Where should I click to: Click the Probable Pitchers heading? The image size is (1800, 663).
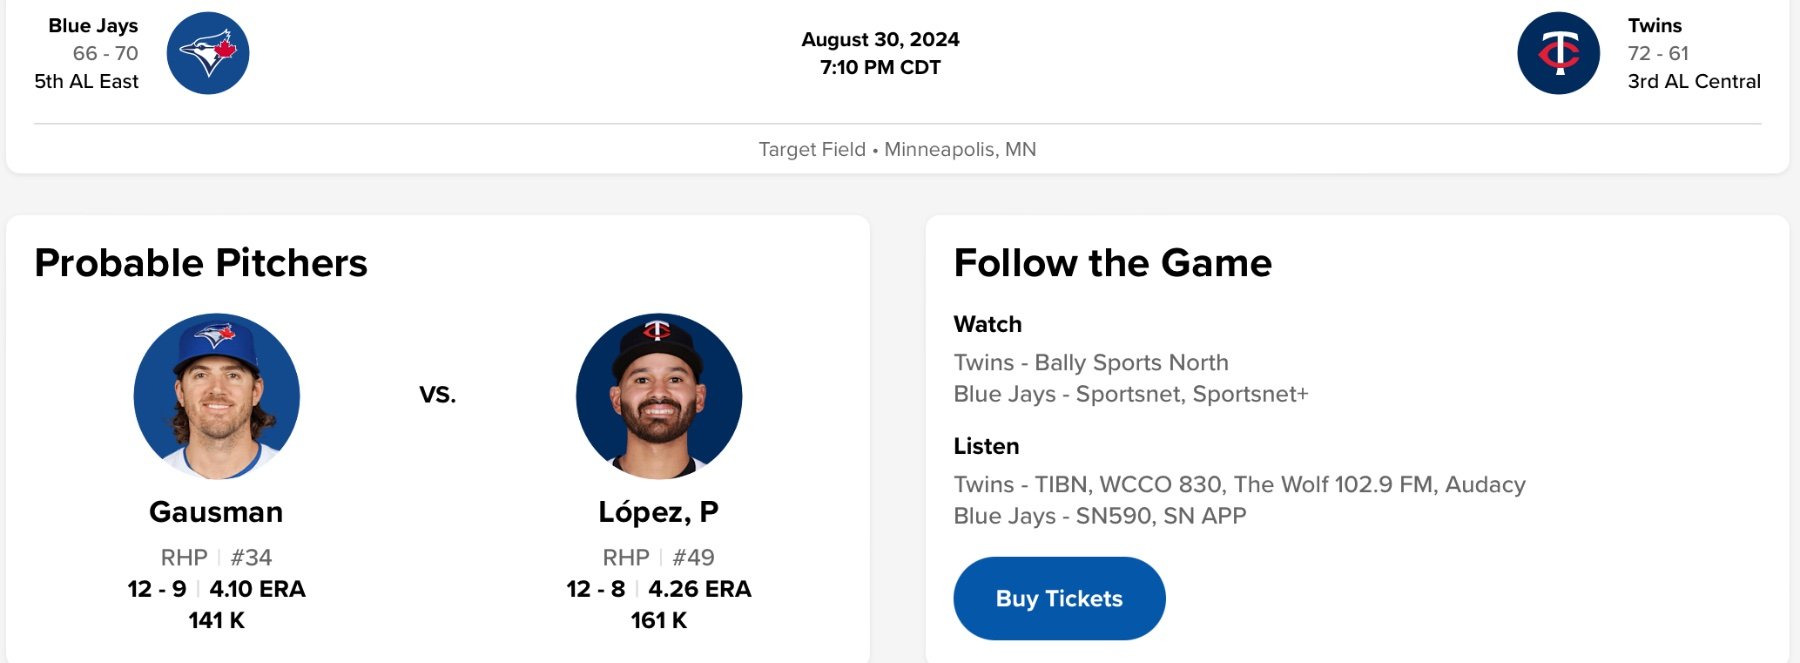click(201, 263)
